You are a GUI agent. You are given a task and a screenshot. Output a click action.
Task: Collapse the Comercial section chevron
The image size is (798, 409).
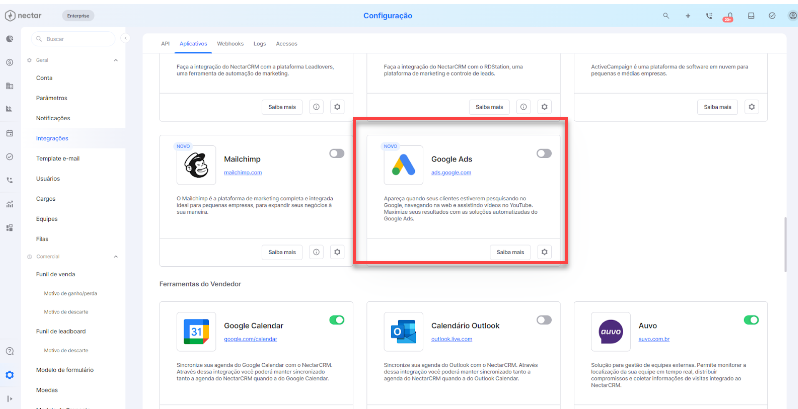[x=116, y=257]
